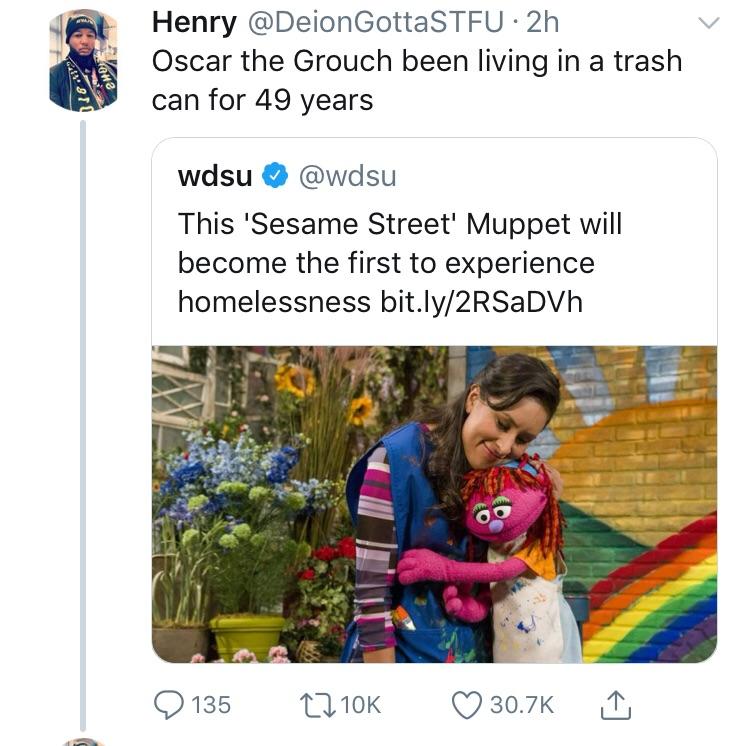Open the Oscar the Grouch tweet text
Screen dimensions: 750x746
coord(416,80)
